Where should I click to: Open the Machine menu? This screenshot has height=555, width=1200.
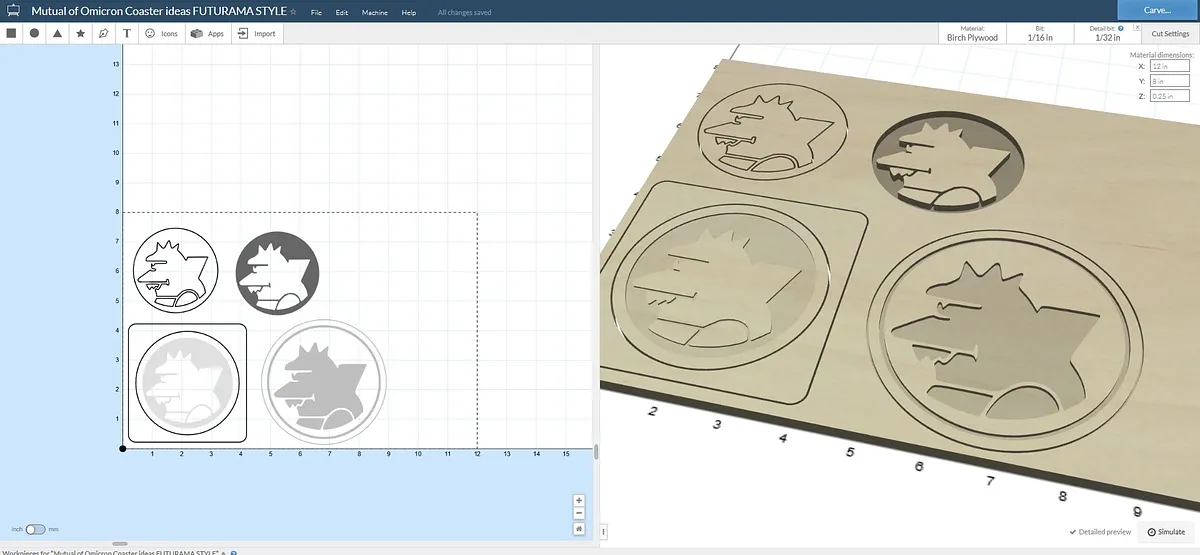point(375,12)
